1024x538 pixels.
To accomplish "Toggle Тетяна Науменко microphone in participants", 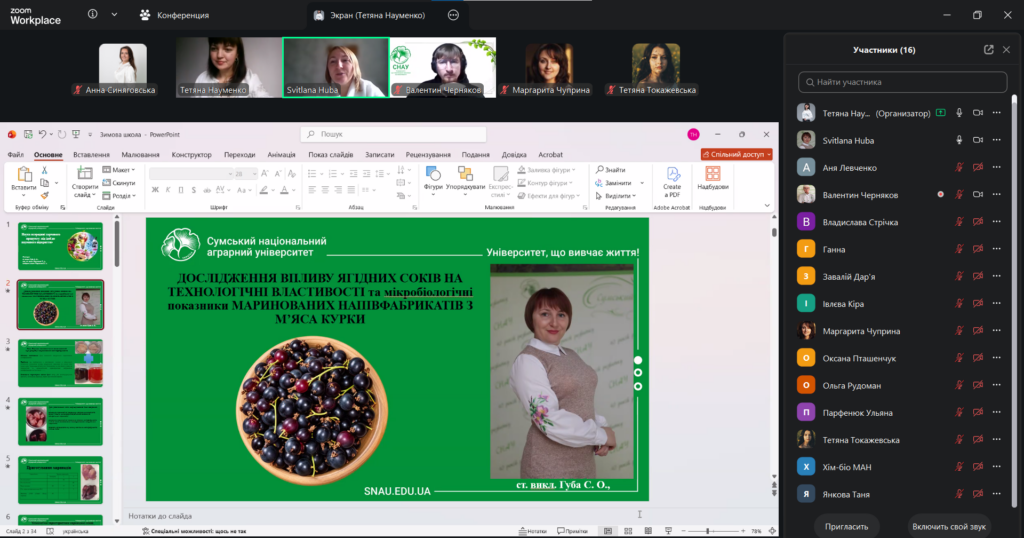I will [959, 113].
